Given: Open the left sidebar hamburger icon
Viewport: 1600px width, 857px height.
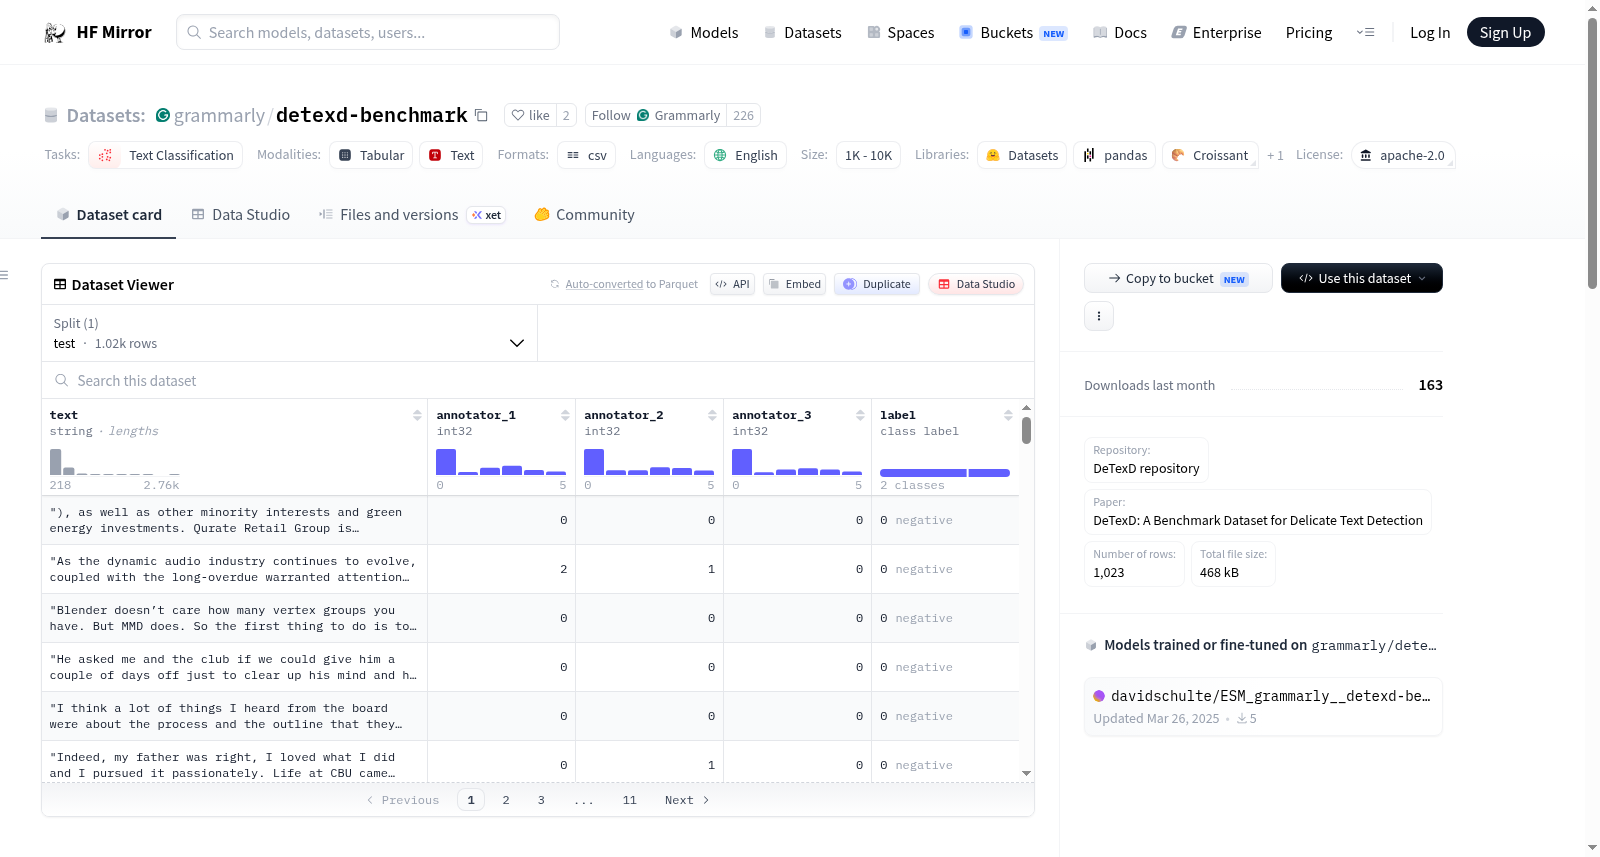Looking at the screenshot, I should coord(4,275).
